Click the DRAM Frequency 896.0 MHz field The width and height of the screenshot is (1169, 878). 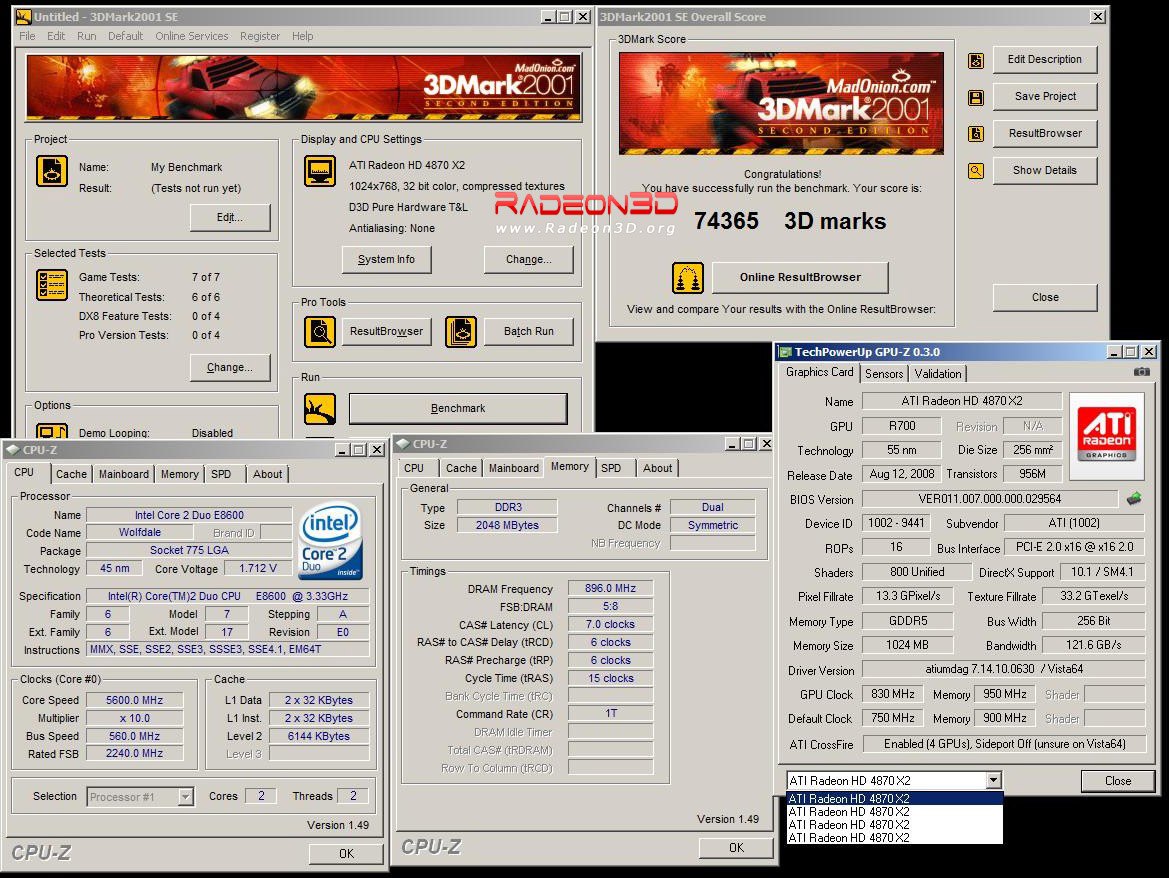[x=610, y=588]
